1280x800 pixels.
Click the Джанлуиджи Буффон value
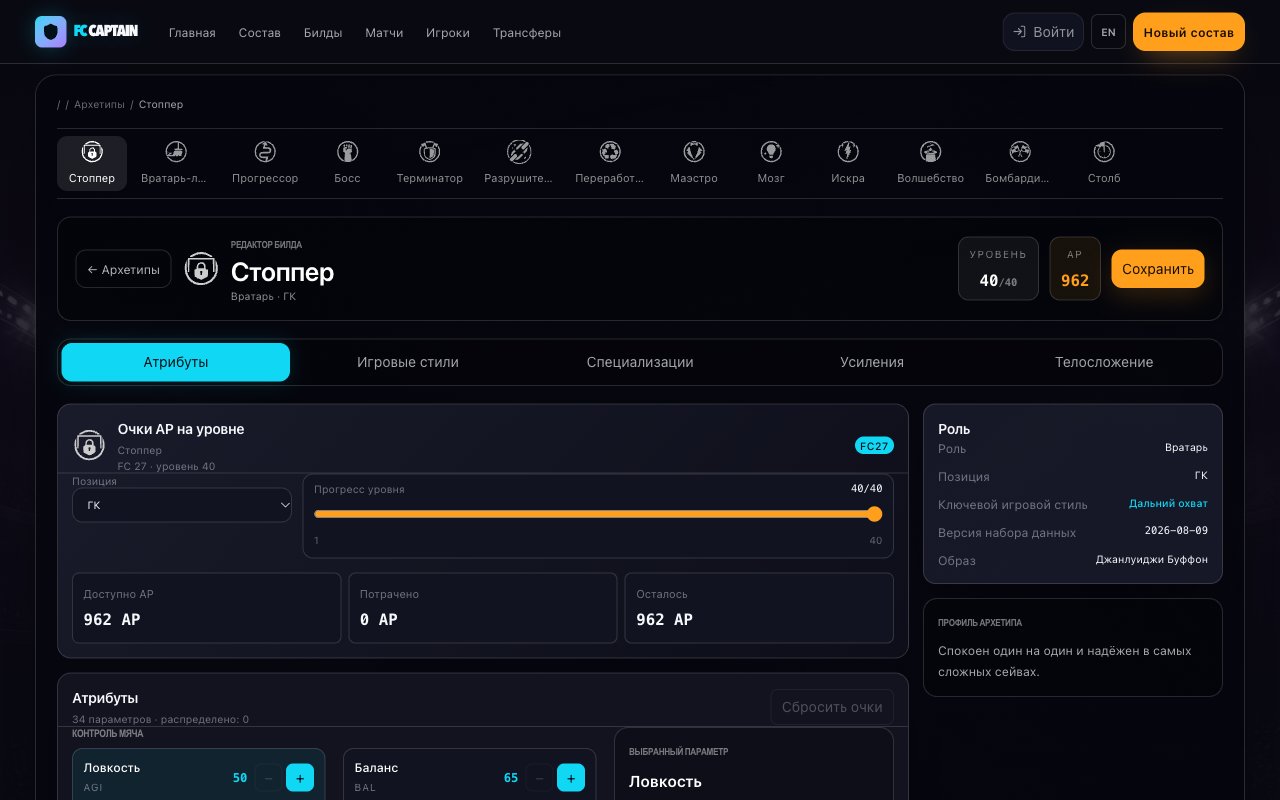(1152, 560)
